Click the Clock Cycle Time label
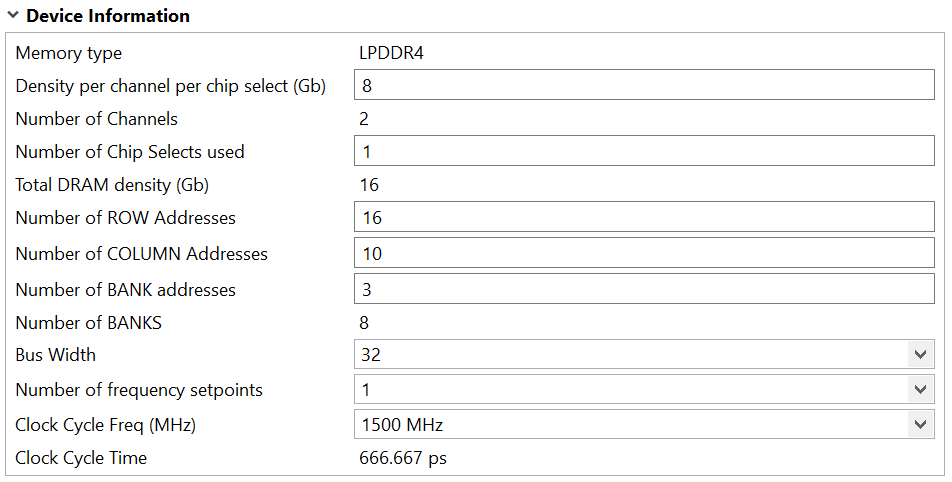Viewport: 952px width, 482px height. (81, 458)
